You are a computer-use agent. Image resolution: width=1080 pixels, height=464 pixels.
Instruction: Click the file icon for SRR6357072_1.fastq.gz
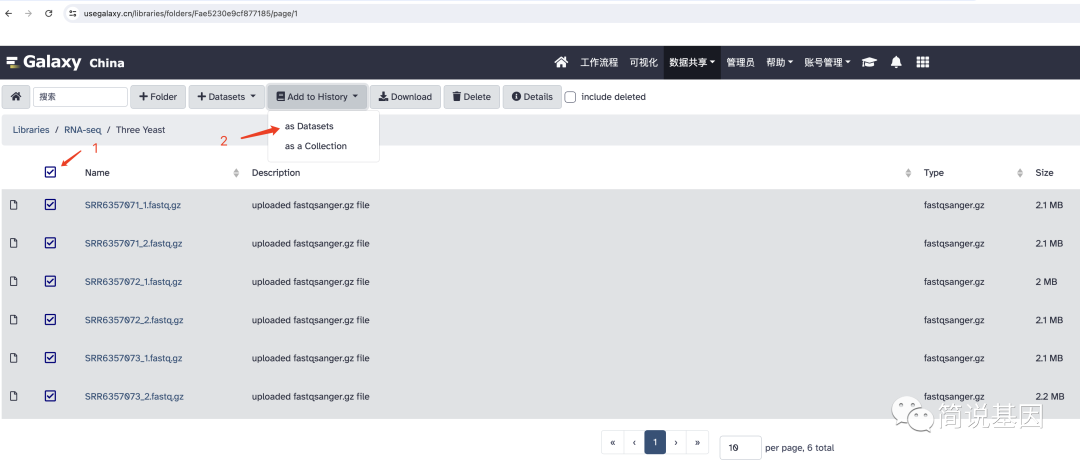pyautogui.click(x=13, y=282)
